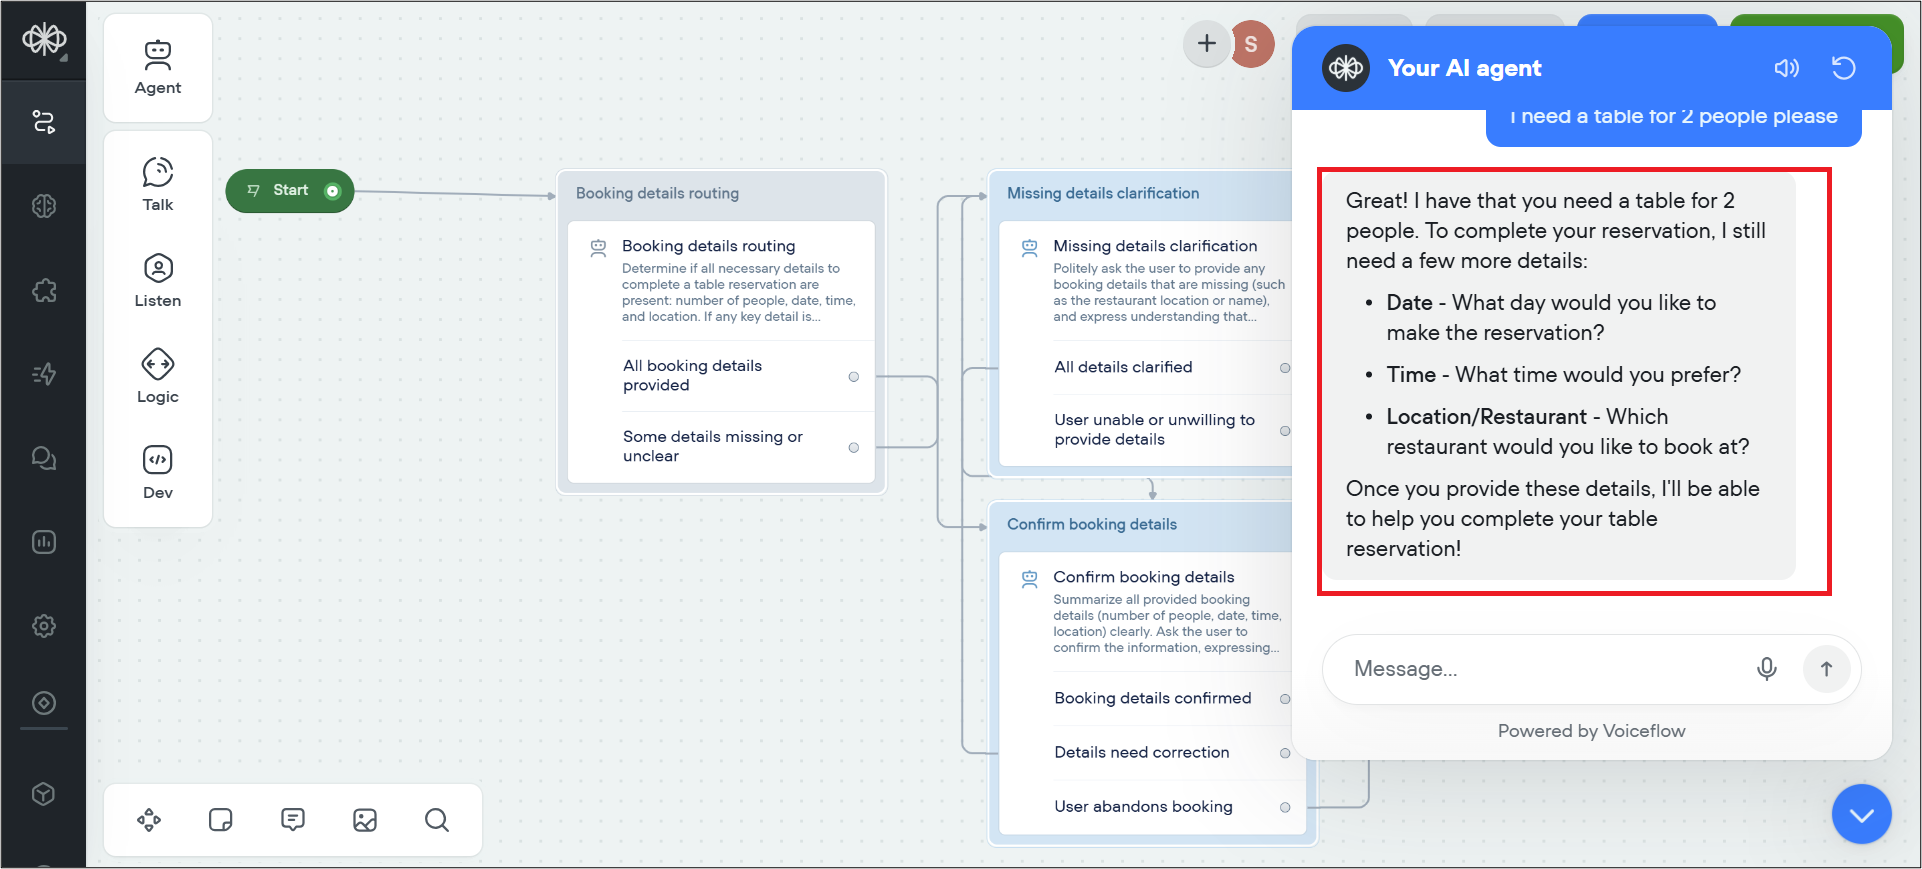Restart the AI agent conversation
This screenshot has width=1922, height=869.
1843,68
